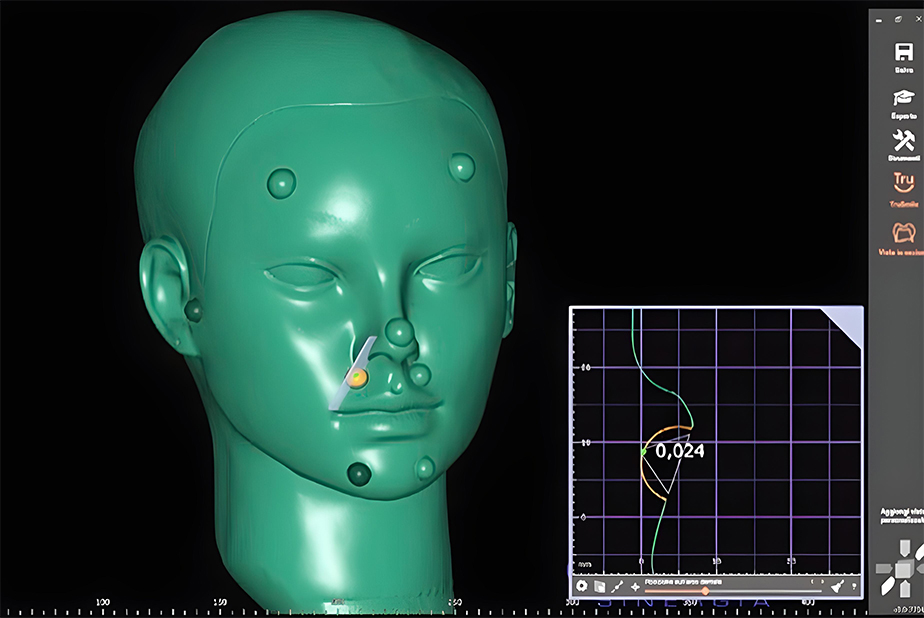Click the Salva (save) floppy disk icon
This screenshot has height=618, width=924.
903,52
